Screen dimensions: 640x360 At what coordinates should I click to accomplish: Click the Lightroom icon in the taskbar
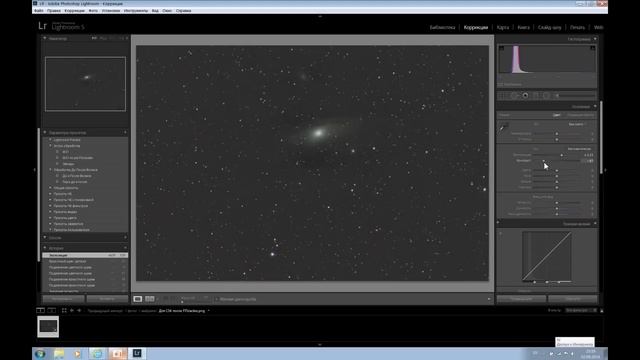[137, 353]
